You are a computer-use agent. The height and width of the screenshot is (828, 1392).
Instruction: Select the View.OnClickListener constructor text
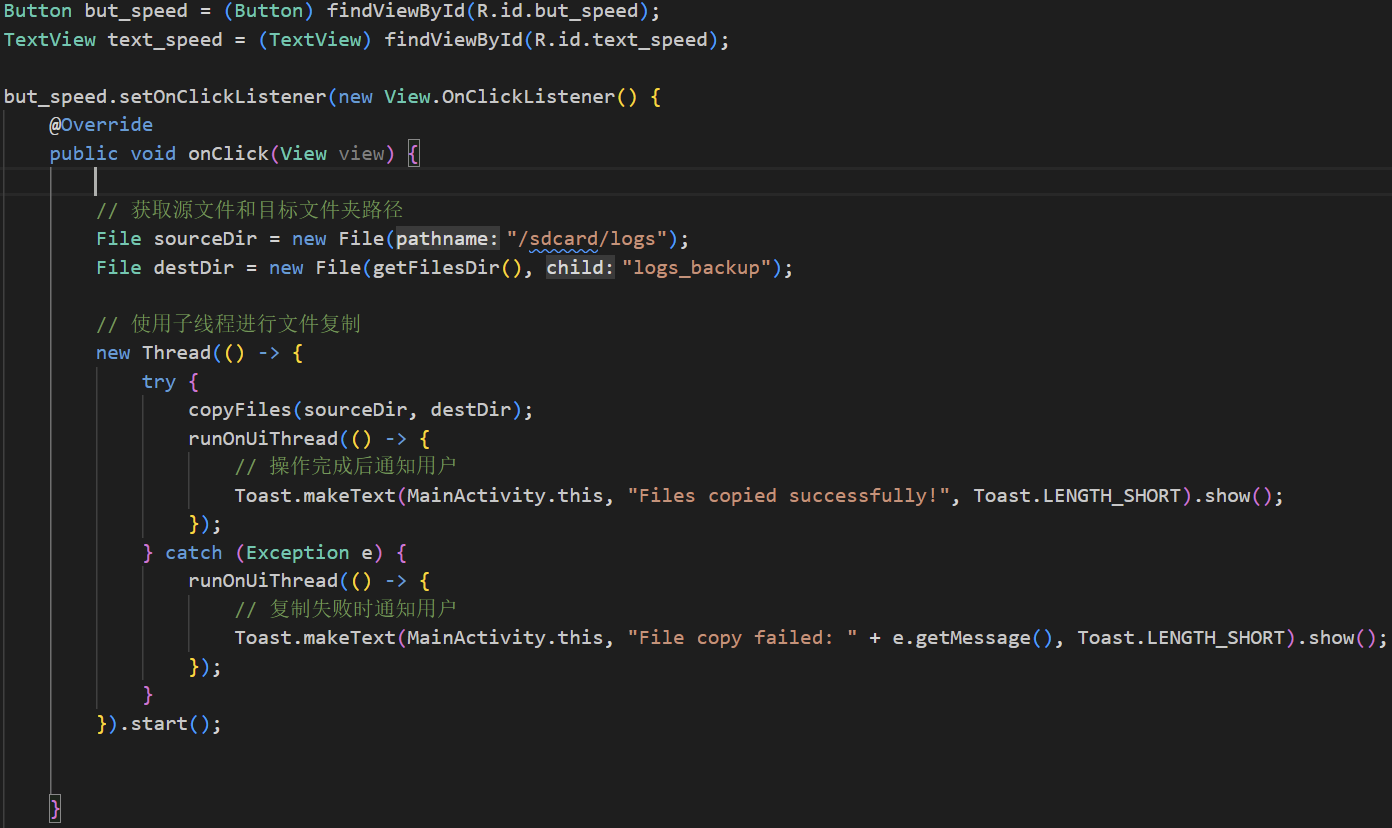point(510,97)
